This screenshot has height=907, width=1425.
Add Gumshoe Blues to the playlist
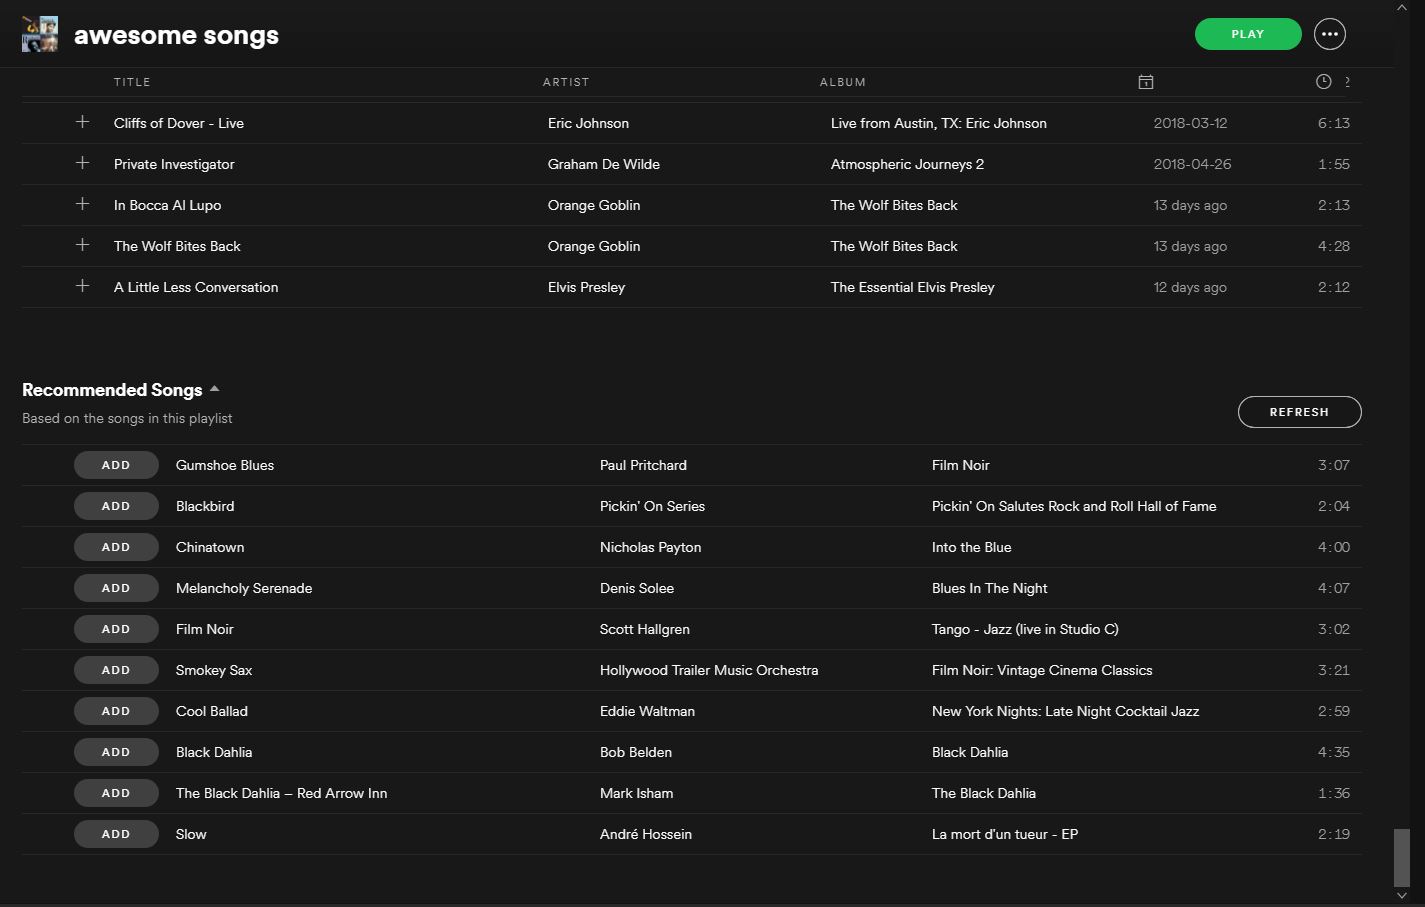coord(116,465)
